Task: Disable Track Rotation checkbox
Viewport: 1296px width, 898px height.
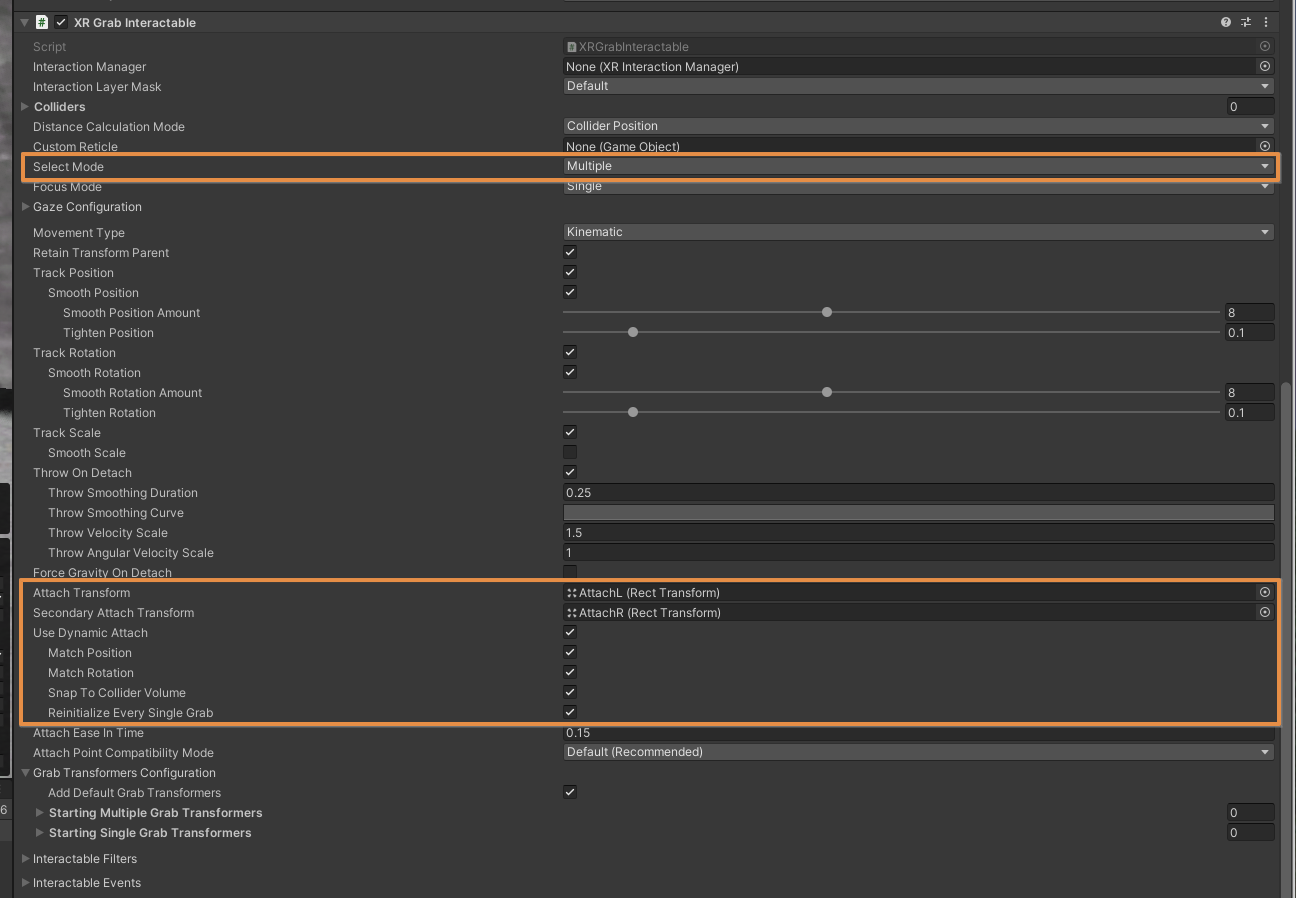Action: coord(570,352)
